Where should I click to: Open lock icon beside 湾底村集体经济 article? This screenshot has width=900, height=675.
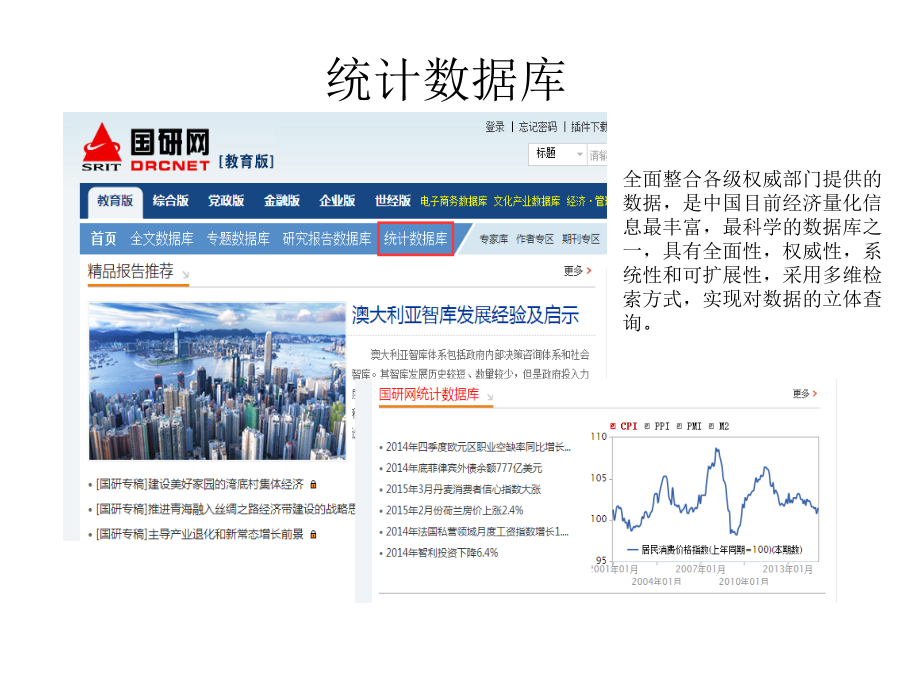(x=313, y=484)
